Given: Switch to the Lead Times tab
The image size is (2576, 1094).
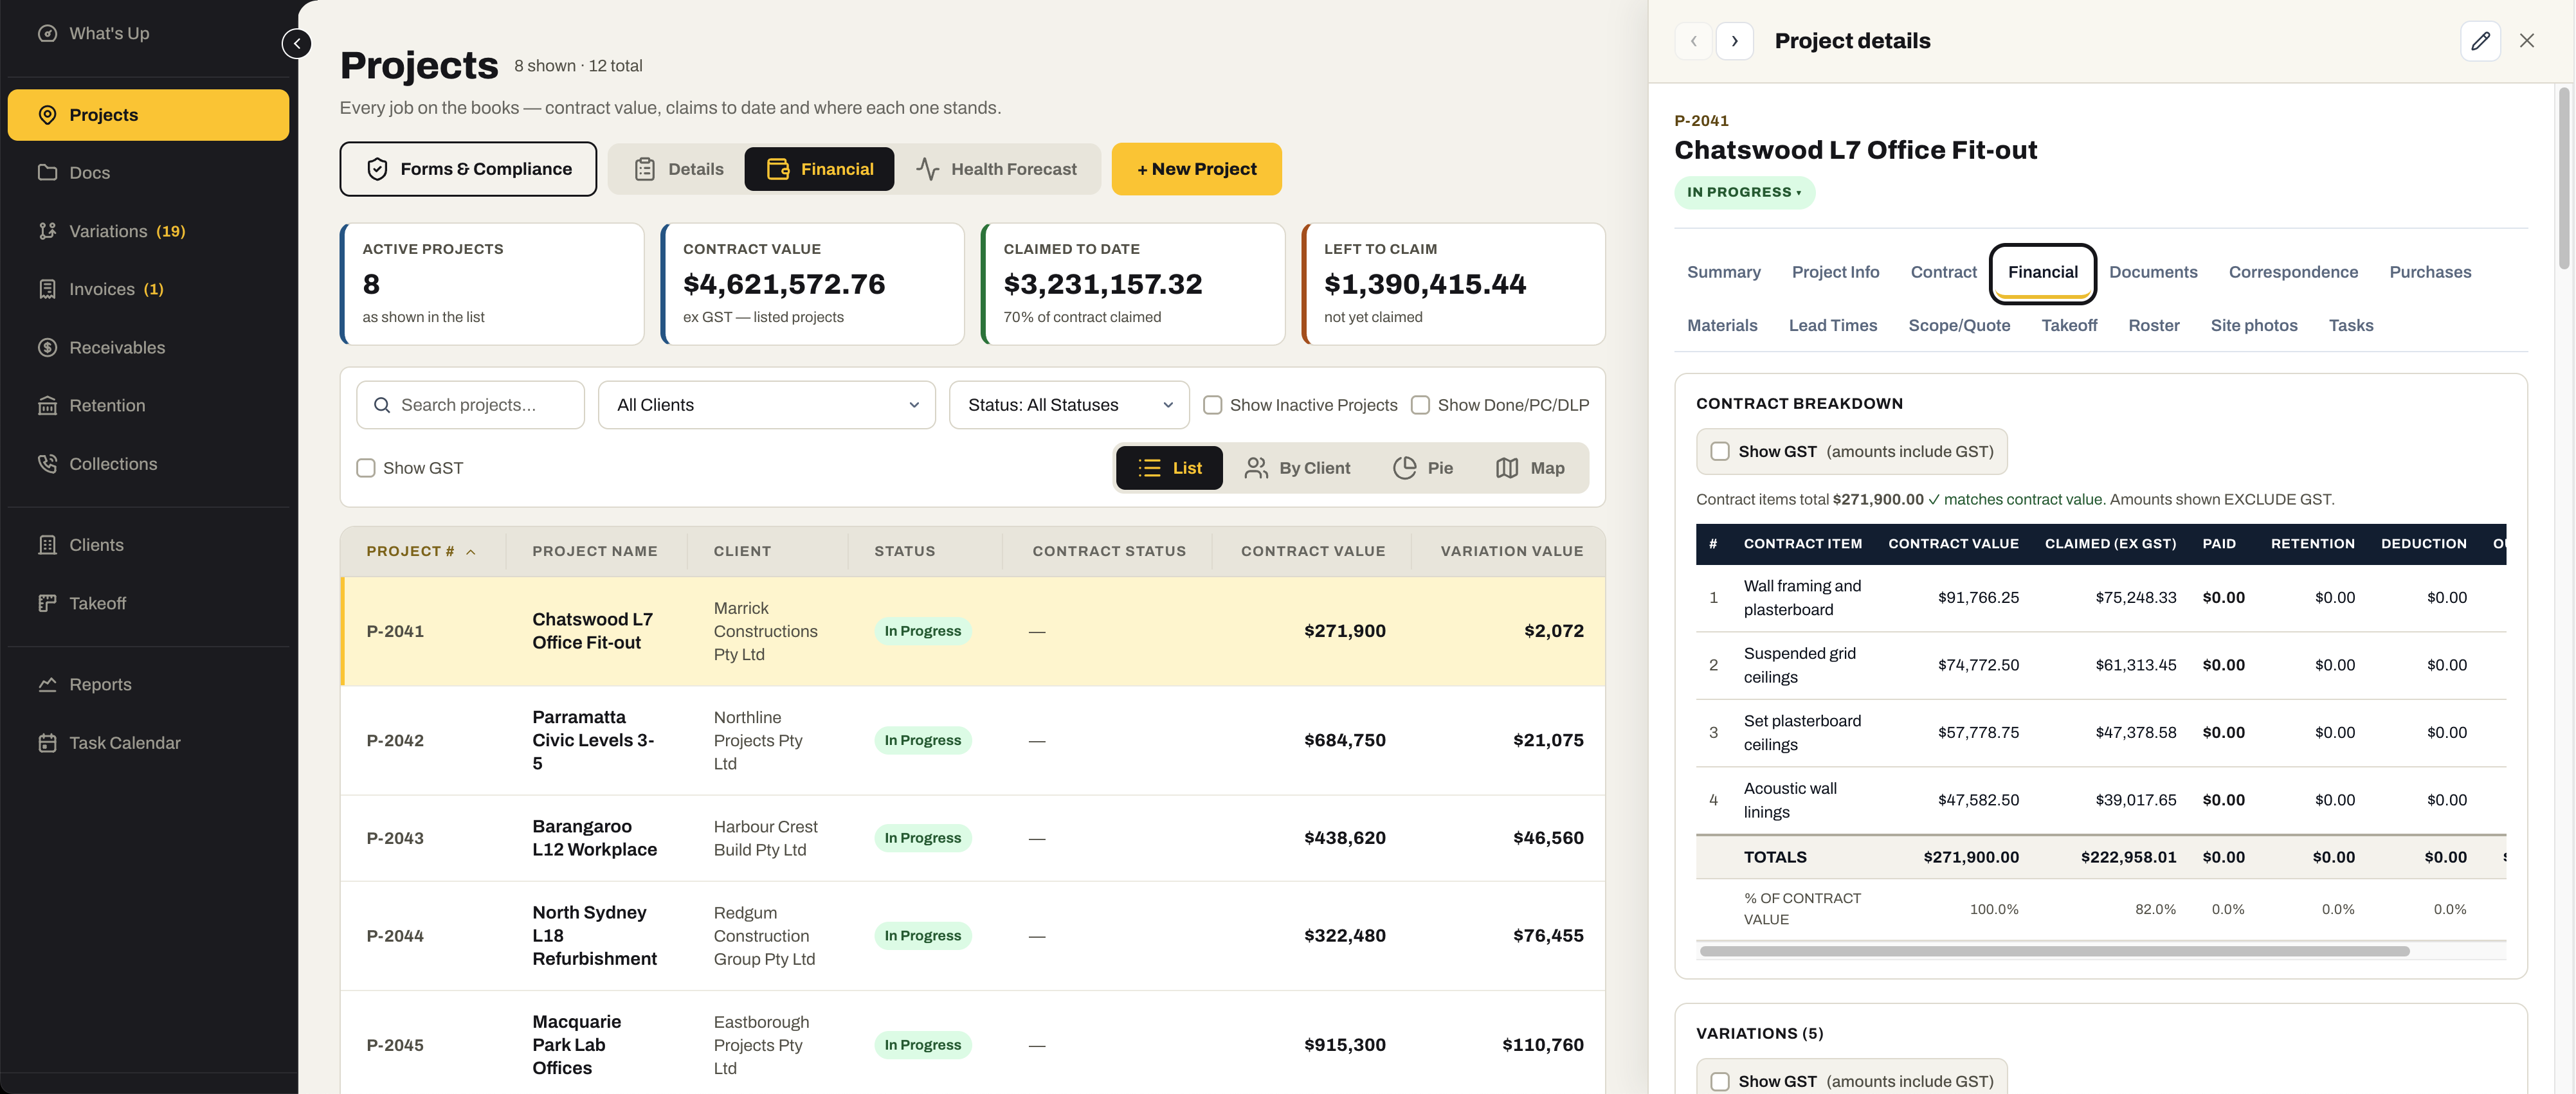Looking at the screenshot, I should 1832,325.
